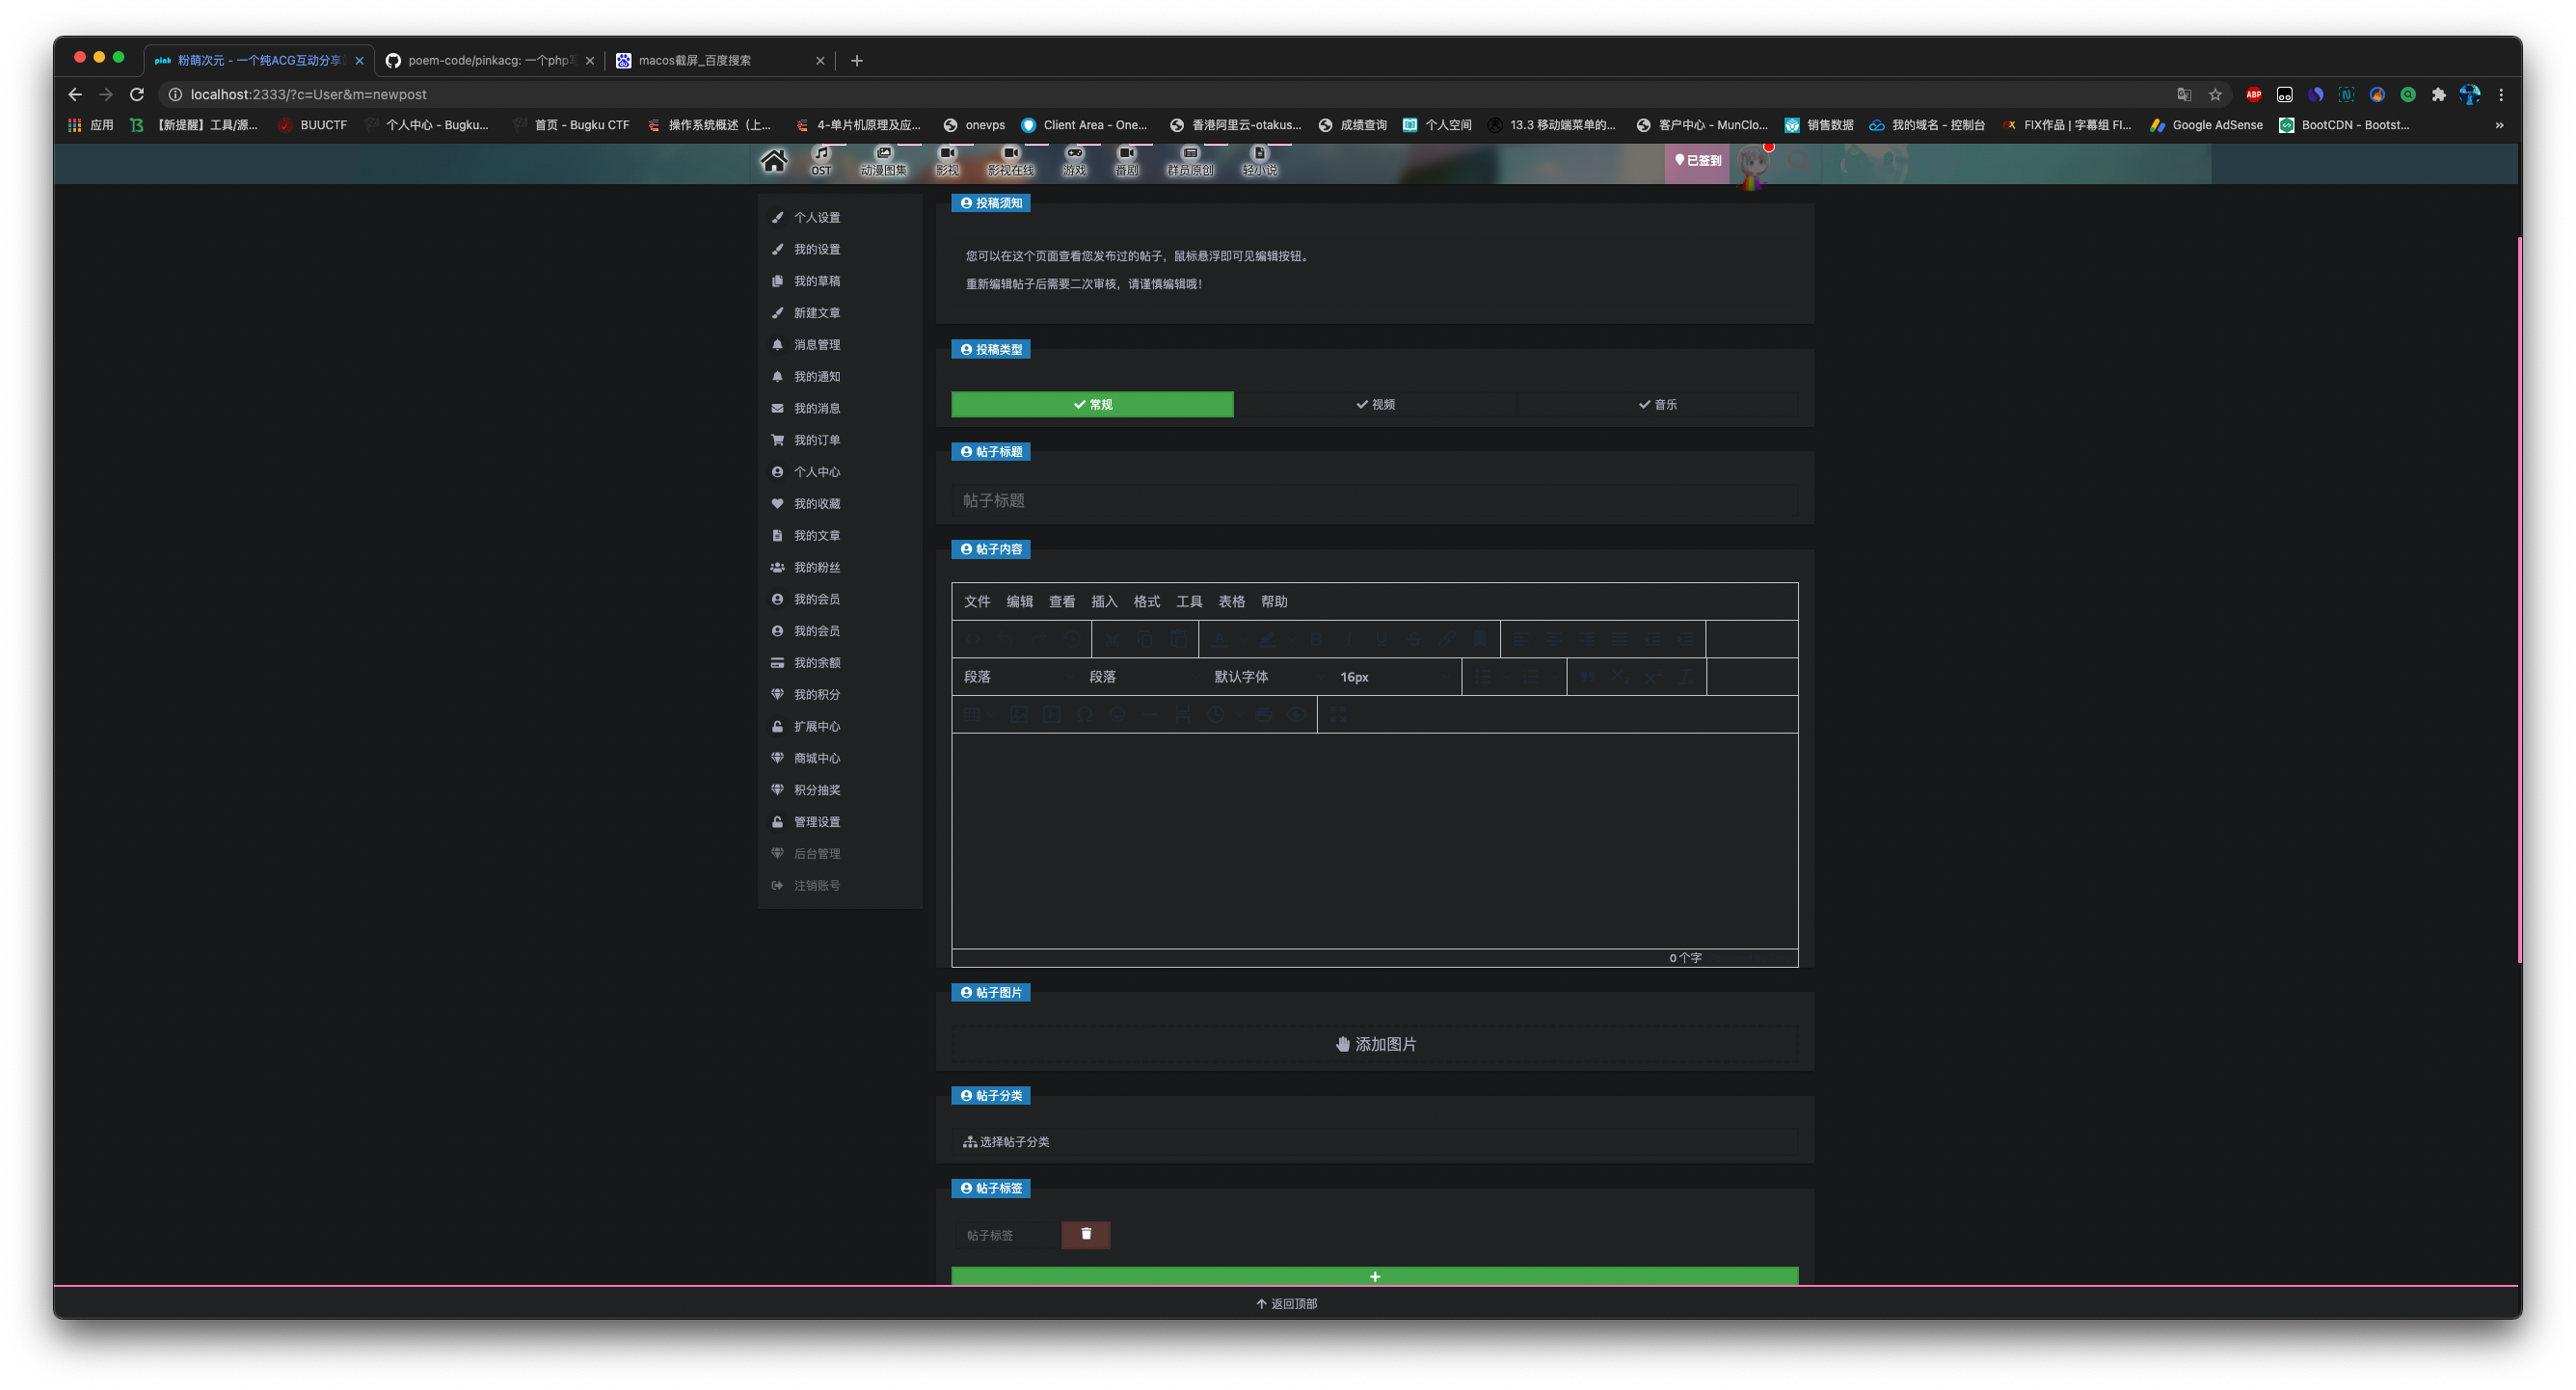Select the 音乐 post type
This screenshot has height=1390, width=2576.
pyautogui.click(x=1657, y=404)
